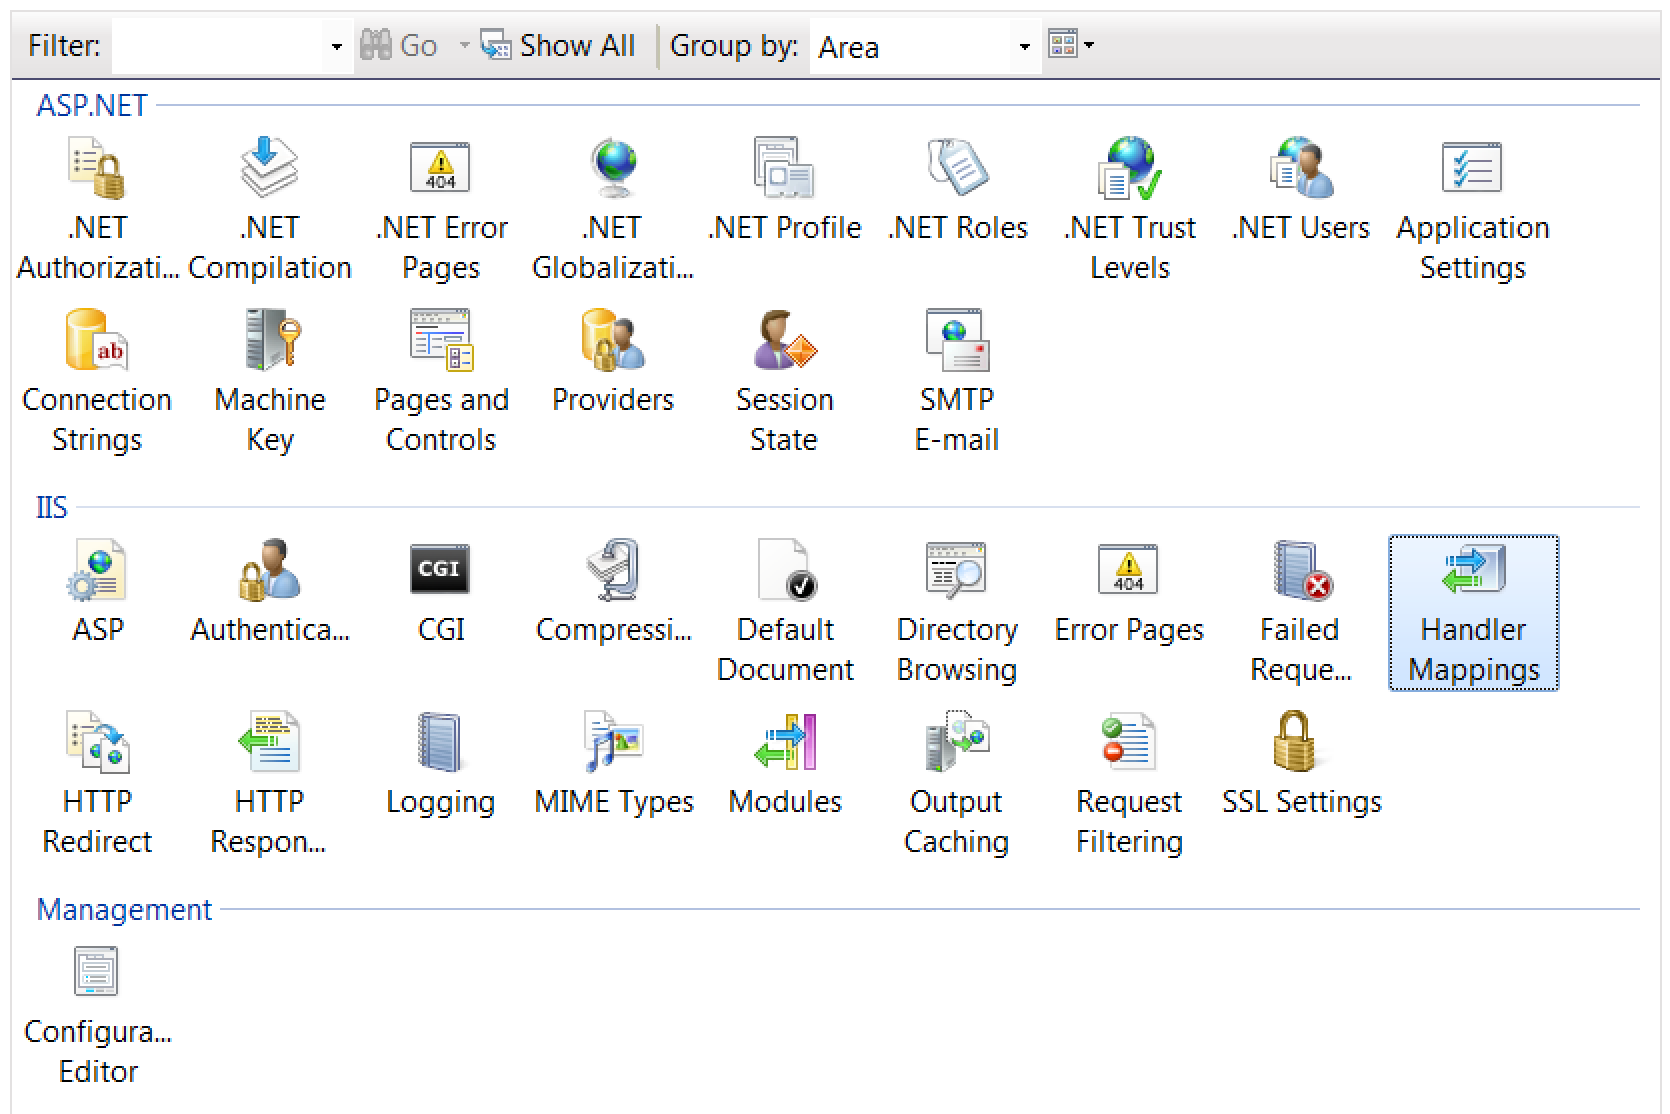The width and height of the screenshot is (1670, 1114).
Task: Open the Output Caching icon
Action: point(957,742)
